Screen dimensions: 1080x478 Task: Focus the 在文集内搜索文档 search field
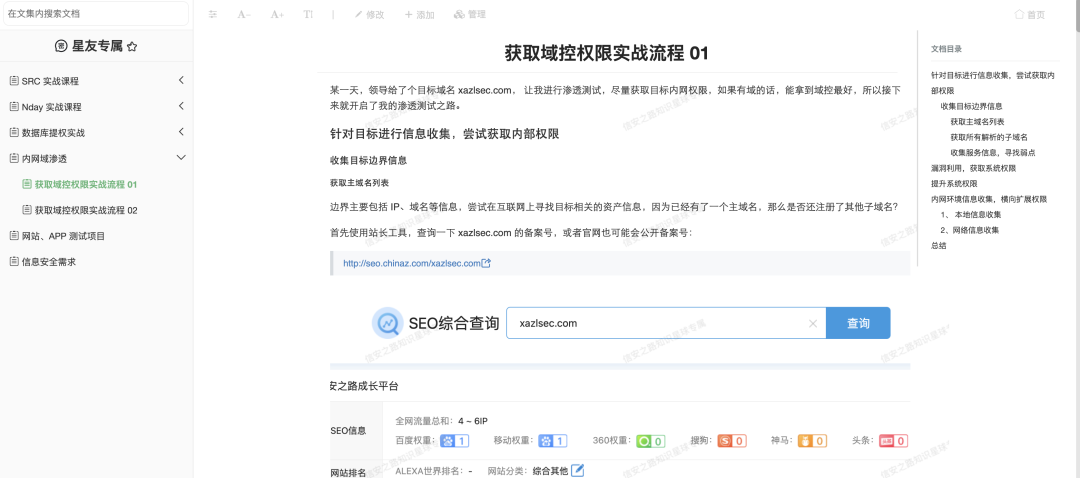click(x=96, y=14)
